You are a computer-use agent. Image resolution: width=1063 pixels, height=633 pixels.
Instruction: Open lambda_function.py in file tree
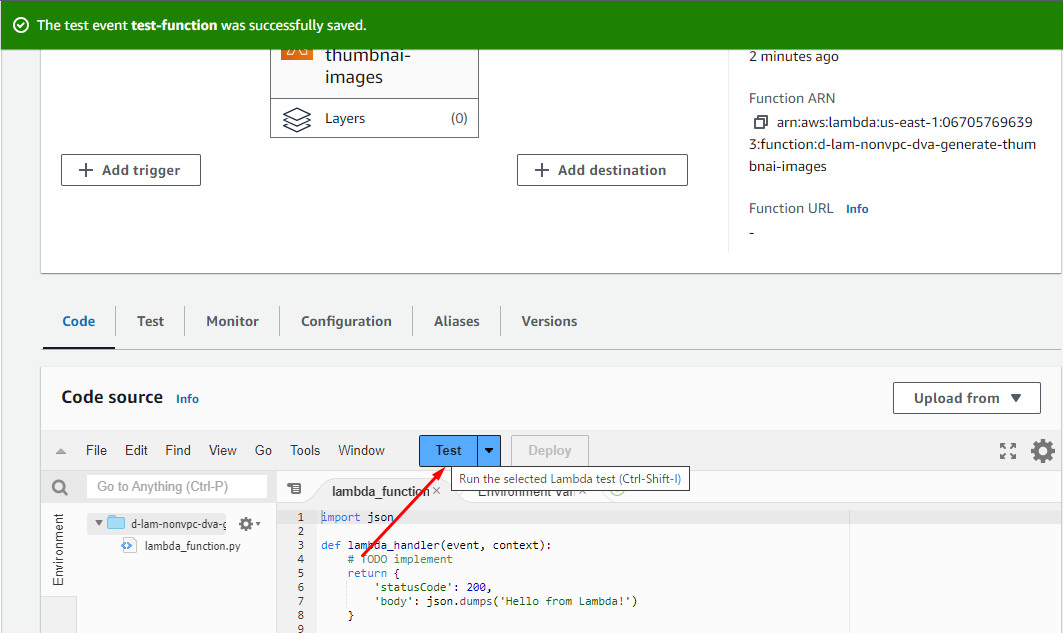192,546
